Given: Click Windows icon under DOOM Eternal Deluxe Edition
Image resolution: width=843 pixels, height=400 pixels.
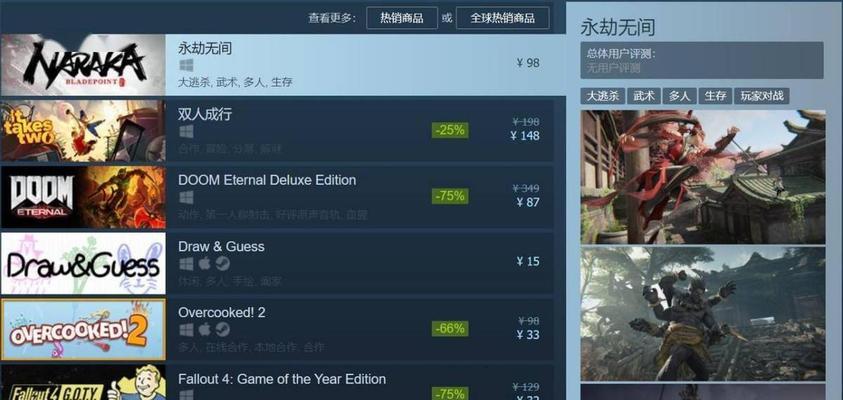Looking at the screenshot, I should pos(187,198).
